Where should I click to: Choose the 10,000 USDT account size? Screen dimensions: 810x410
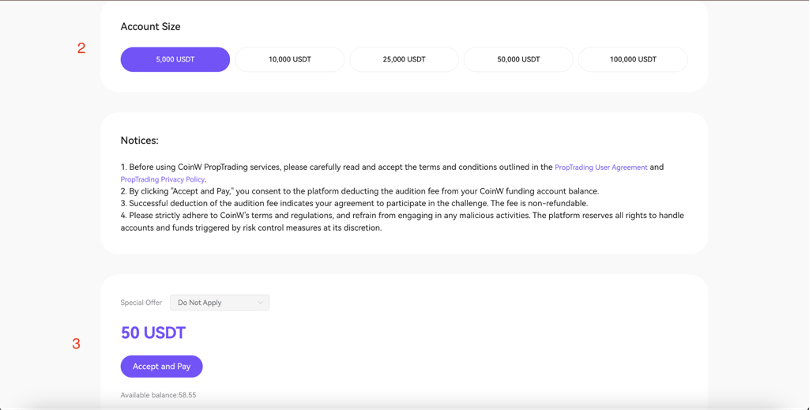[x=289, y=59]
